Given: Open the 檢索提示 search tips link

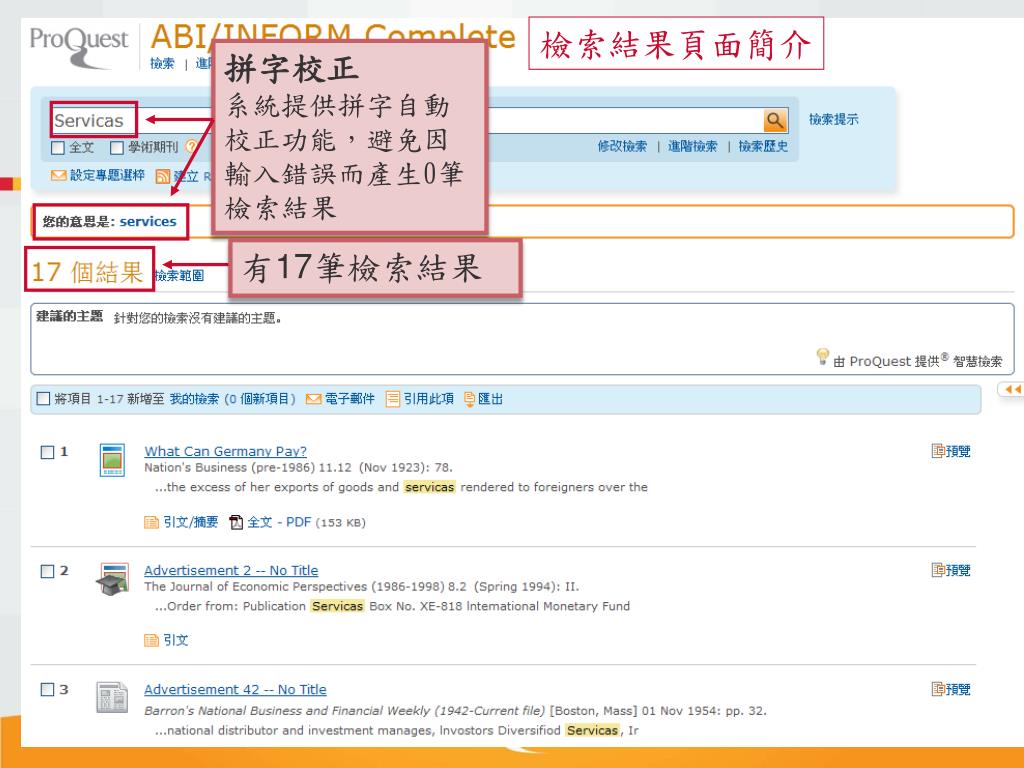Looking at the screenshot, I should 834,120.
